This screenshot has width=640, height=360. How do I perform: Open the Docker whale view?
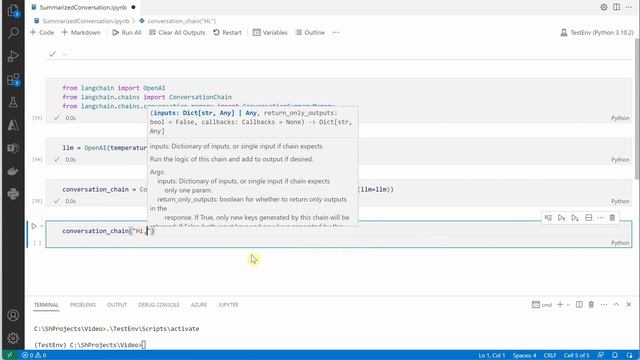[13, 171]
